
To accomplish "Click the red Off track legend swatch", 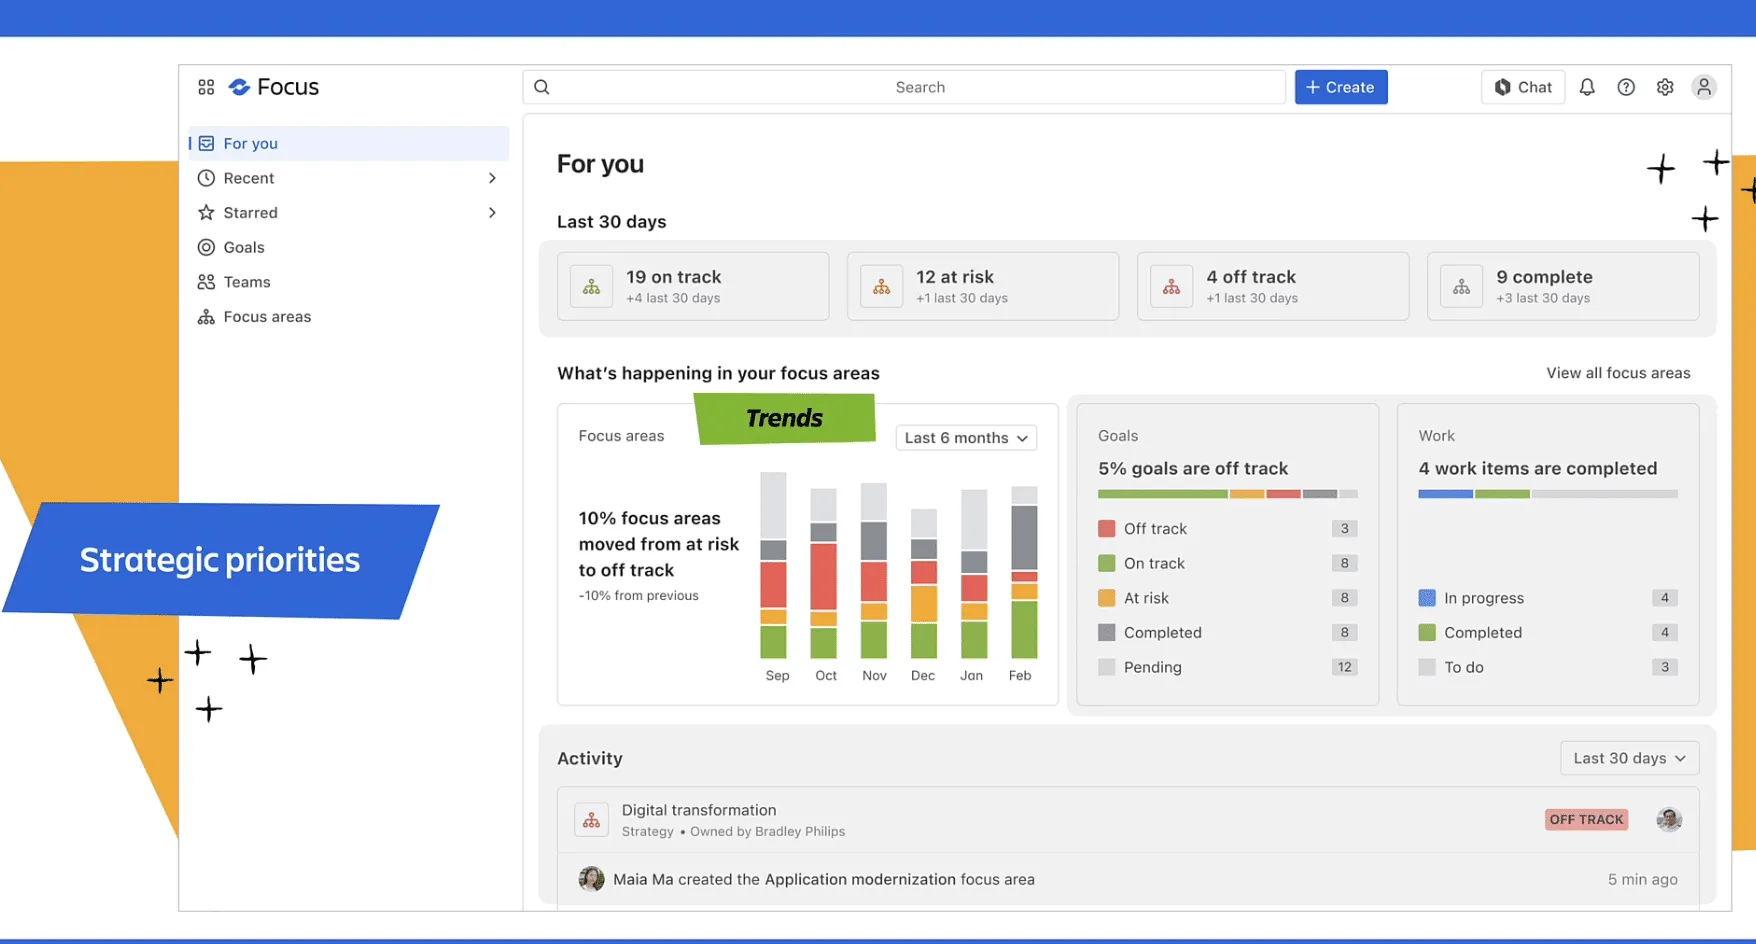I will (x=1106, y=529).
